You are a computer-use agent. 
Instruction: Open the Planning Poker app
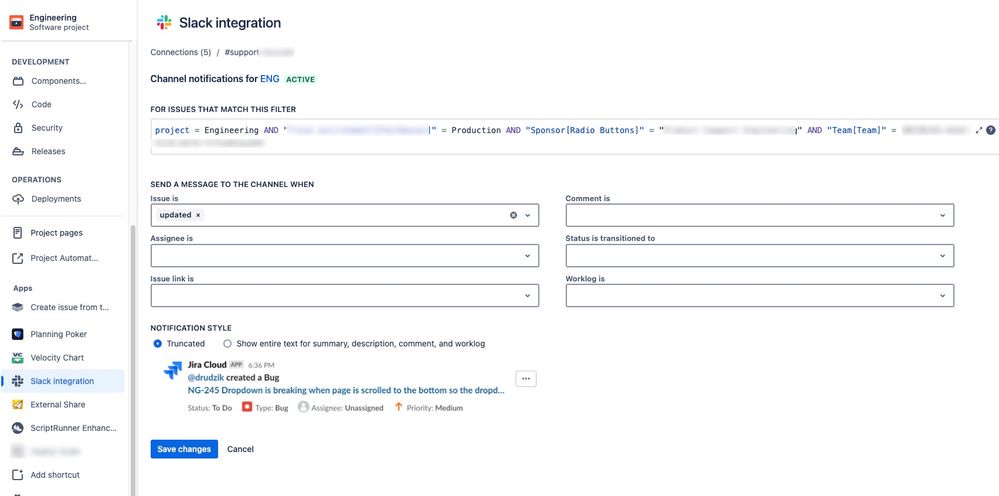pyautogui.click(x=59, y=334)
